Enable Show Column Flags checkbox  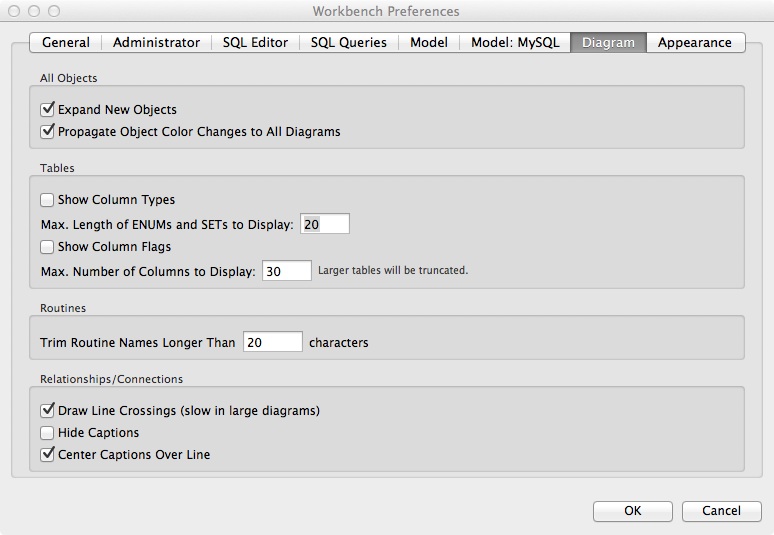47,247
